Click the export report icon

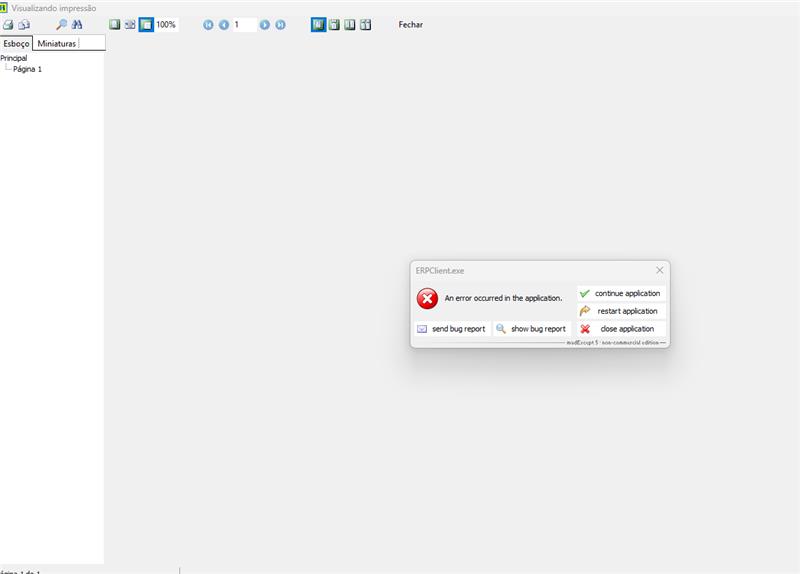[x=24, y=24]
